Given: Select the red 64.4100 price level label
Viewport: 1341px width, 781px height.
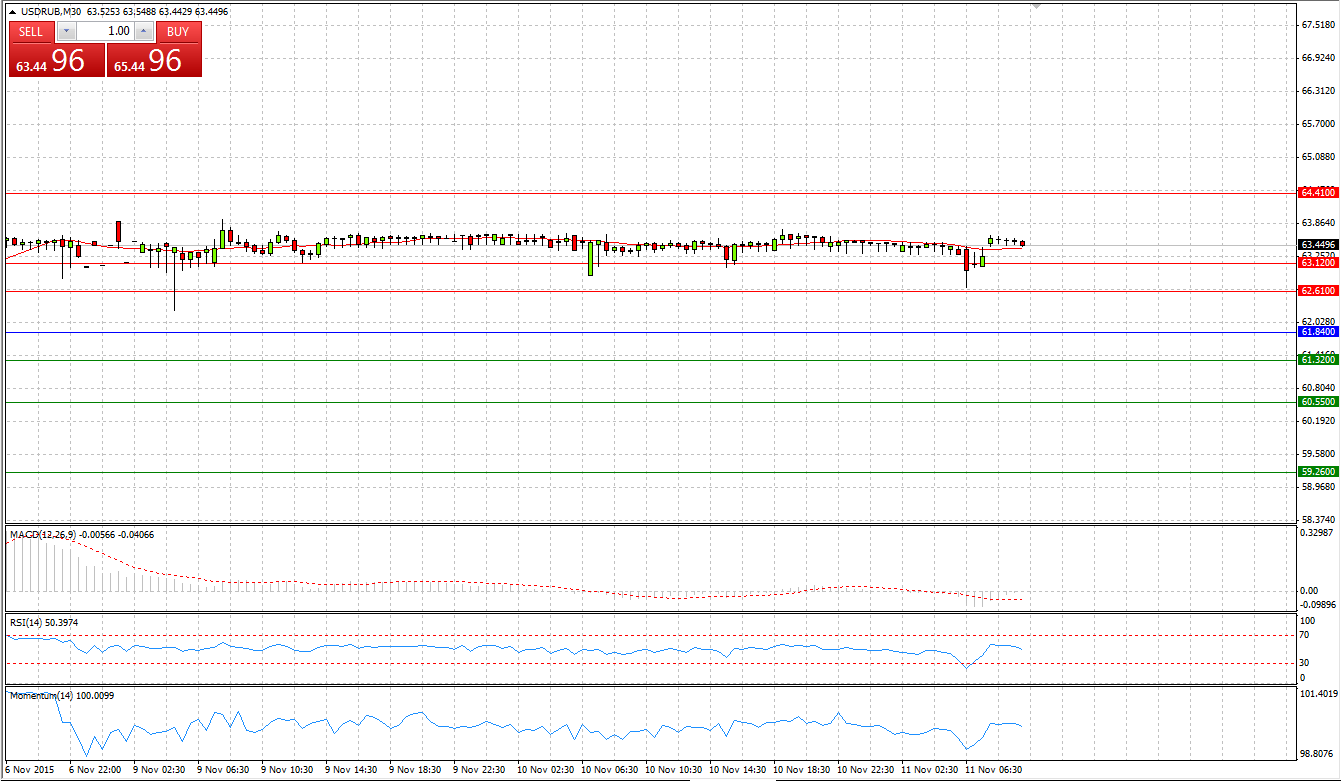Looking at the screenshot, I should point(1318,192).
